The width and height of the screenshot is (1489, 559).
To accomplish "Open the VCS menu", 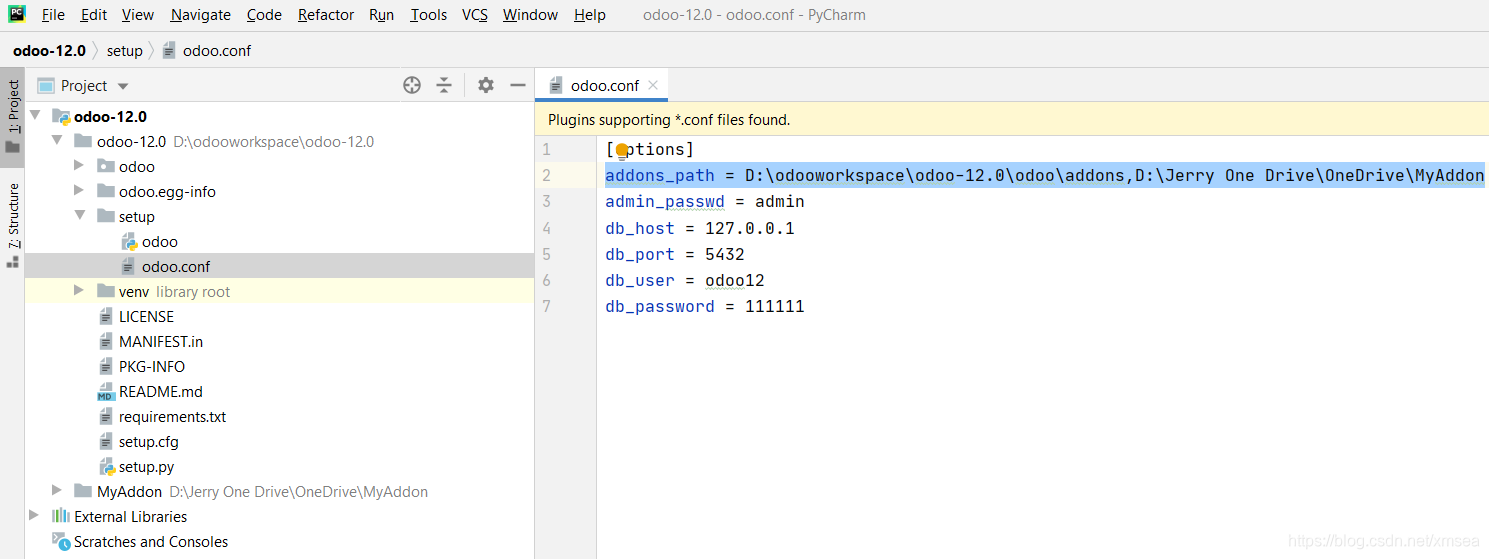I will tap(475, 15).
